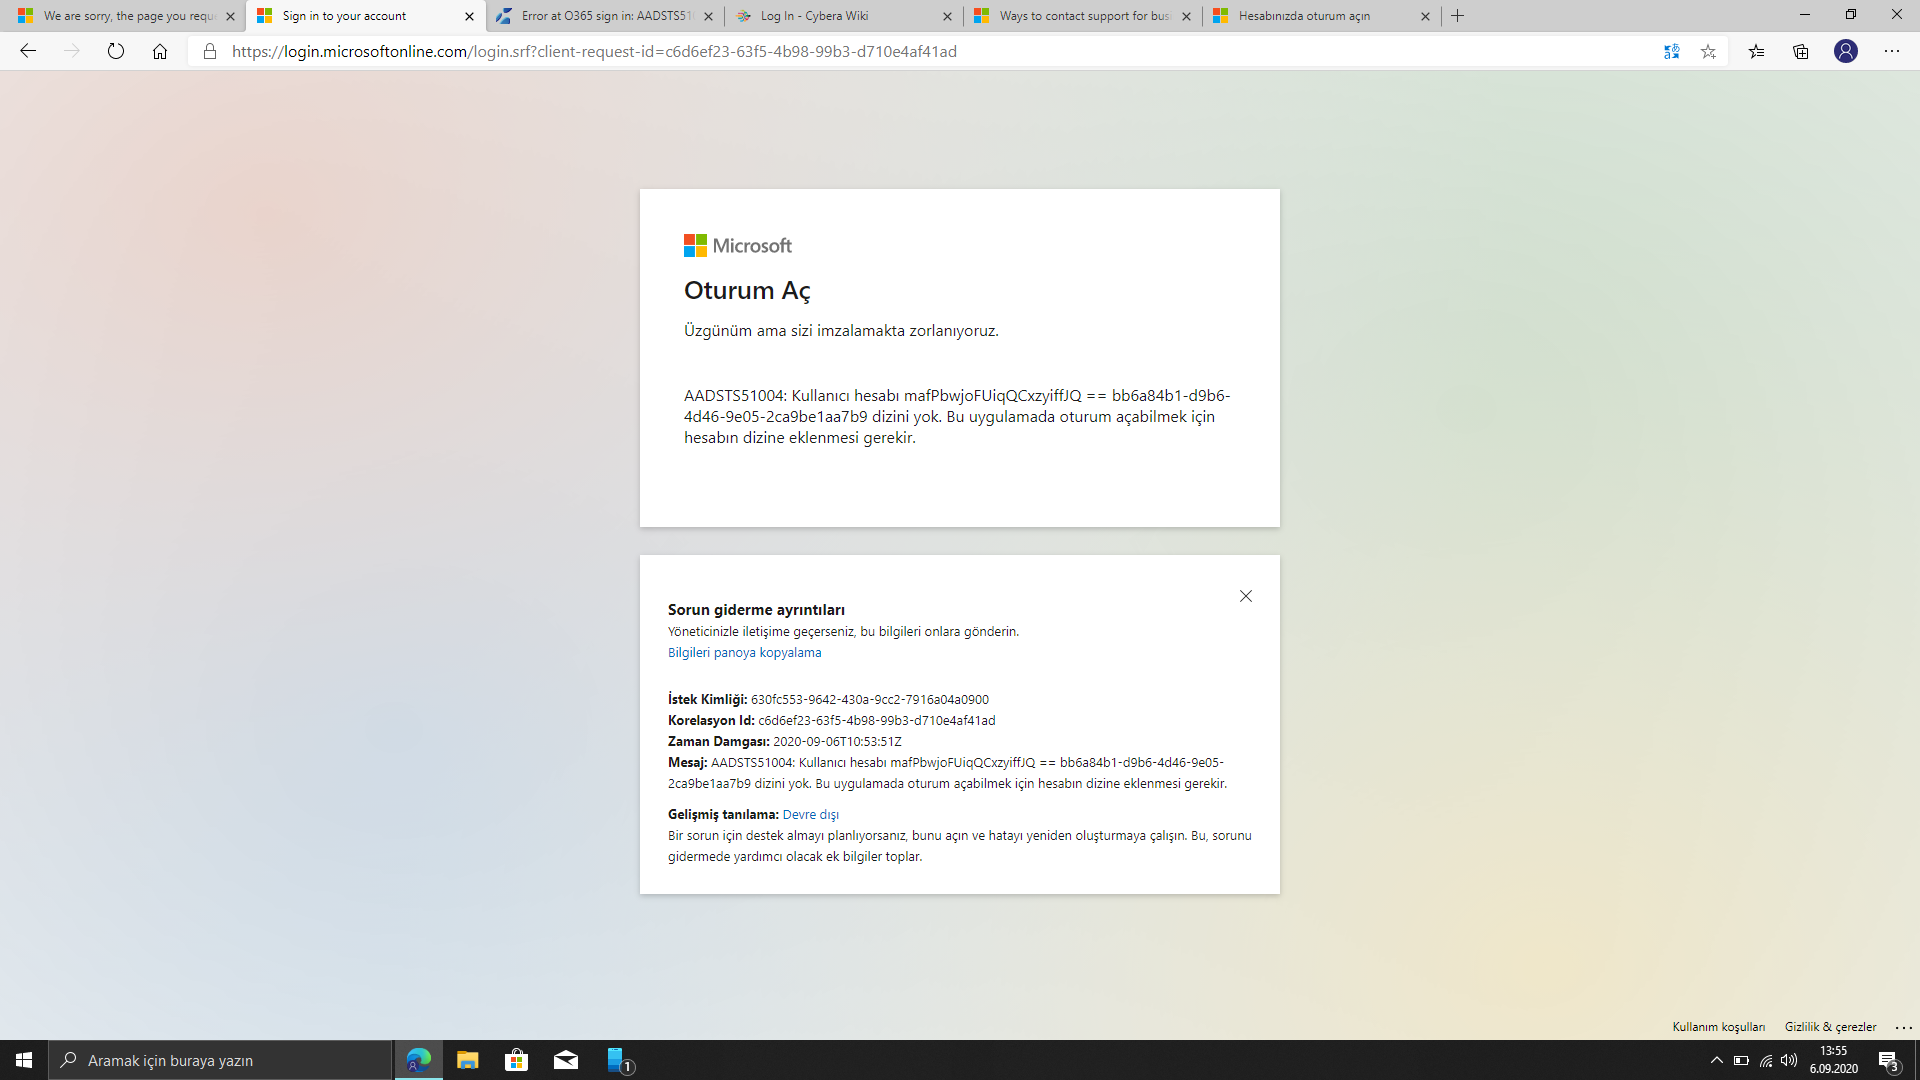Screen dimensions: 1920x1080
Task: Open the blue taskbar app with badge
Action: [619, 1060]
